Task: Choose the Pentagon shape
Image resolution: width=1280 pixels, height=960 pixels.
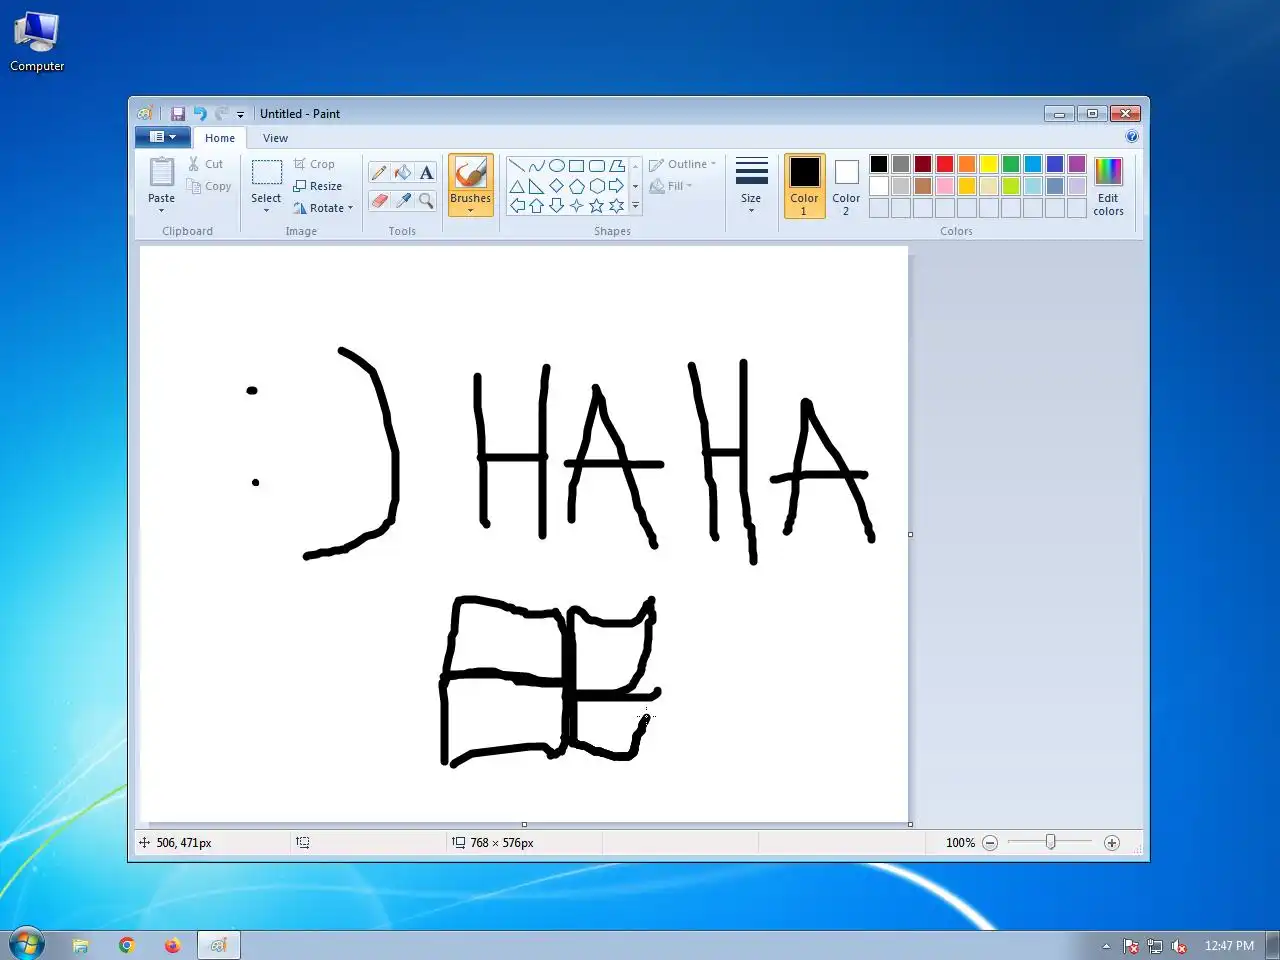Action: click(x=577, y=186)
